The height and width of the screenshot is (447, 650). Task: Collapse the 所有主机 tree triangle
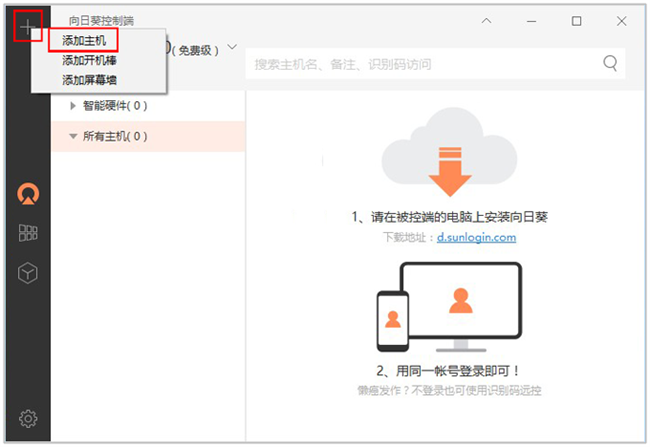73,136
